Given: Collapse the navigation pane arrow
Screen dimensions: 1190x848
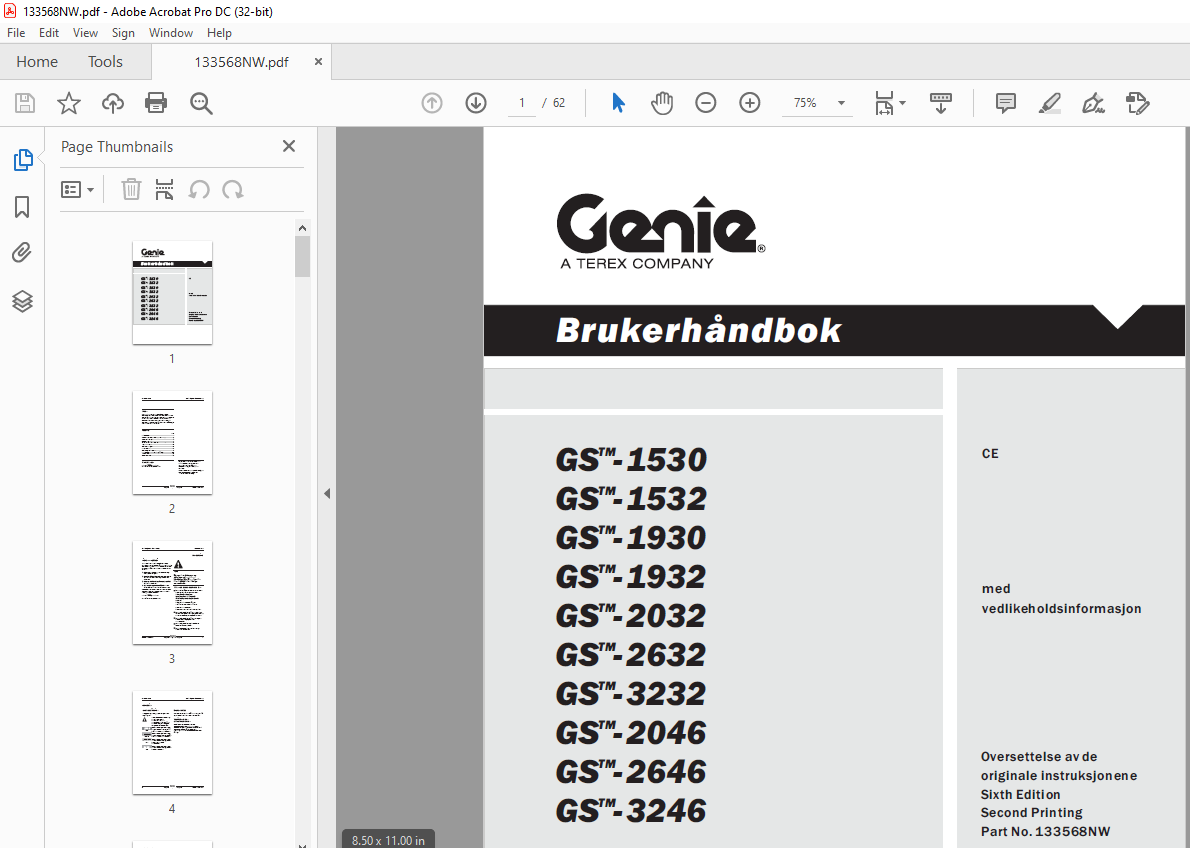Looking at the screenshot, I should coord(327,493).
